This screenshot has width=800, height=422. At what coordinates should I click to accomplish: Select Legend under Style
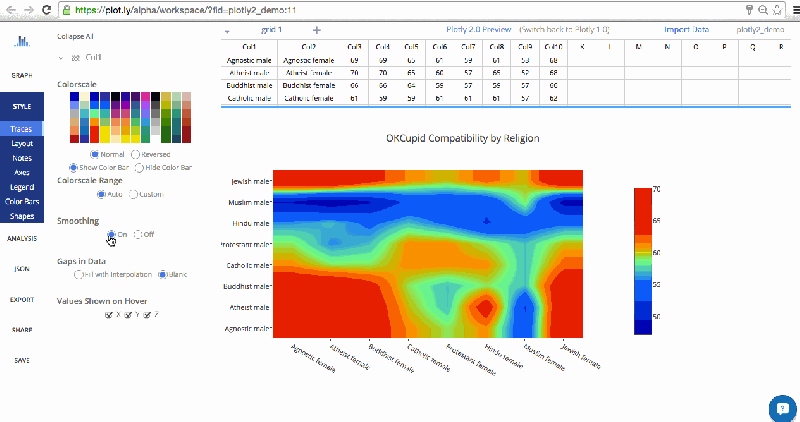[22, 187]
